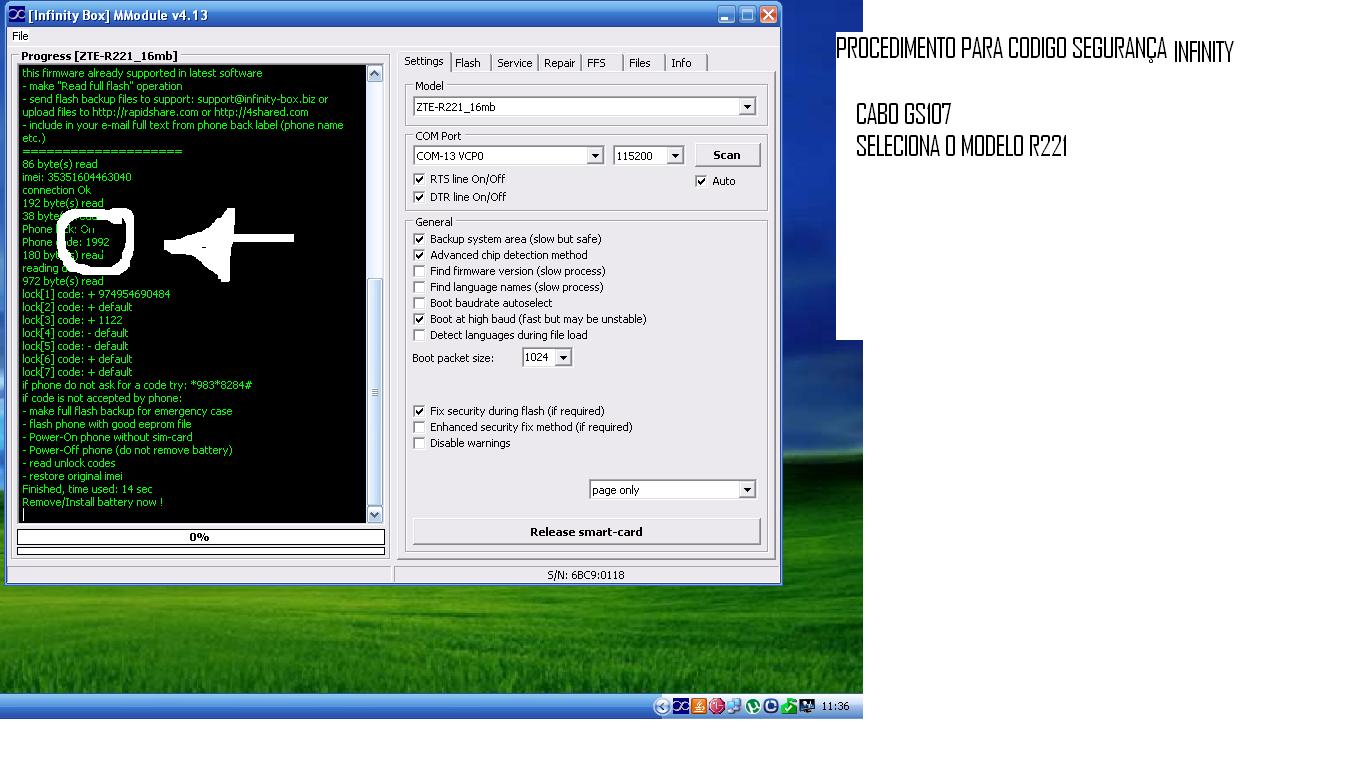Toggle RTS line On/Off checkbox

tap(419, 179)
